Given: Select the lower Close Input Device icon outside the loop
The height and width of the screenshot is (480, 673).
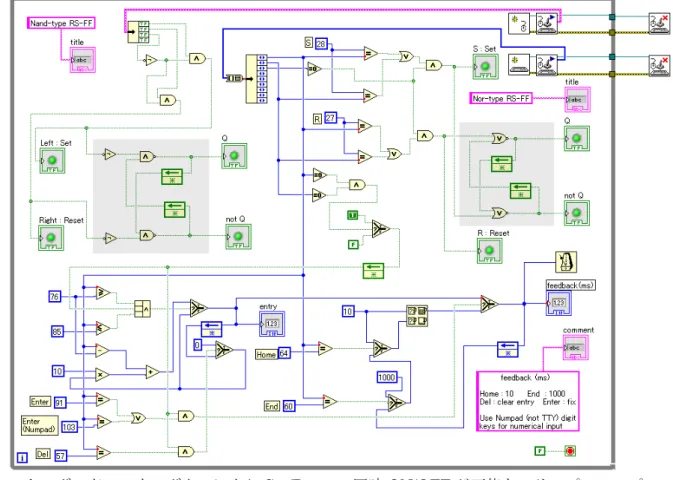Looking at the screenshot, I should 659,66.
